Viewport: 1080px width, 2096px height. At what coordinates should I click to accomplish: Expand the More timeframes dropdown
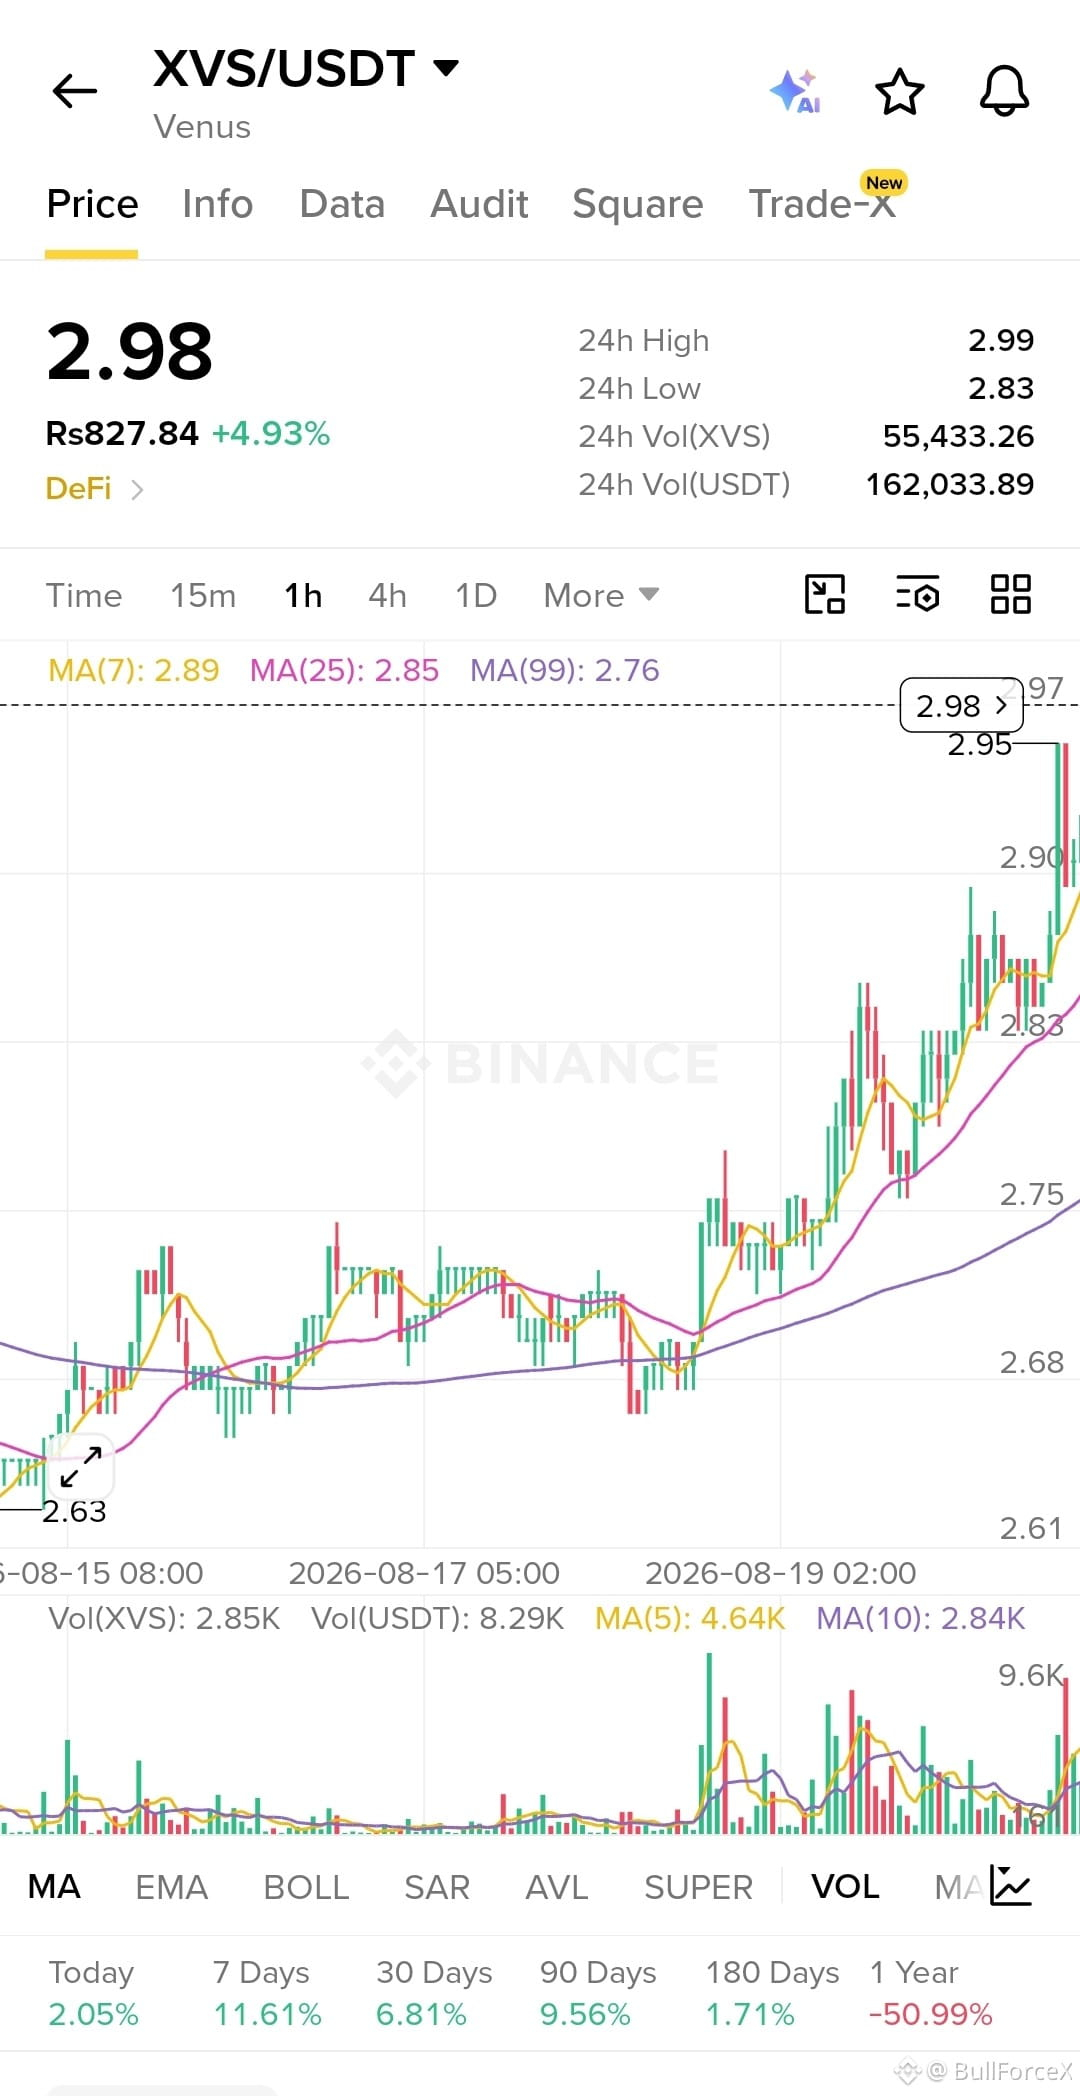point(601,595)
